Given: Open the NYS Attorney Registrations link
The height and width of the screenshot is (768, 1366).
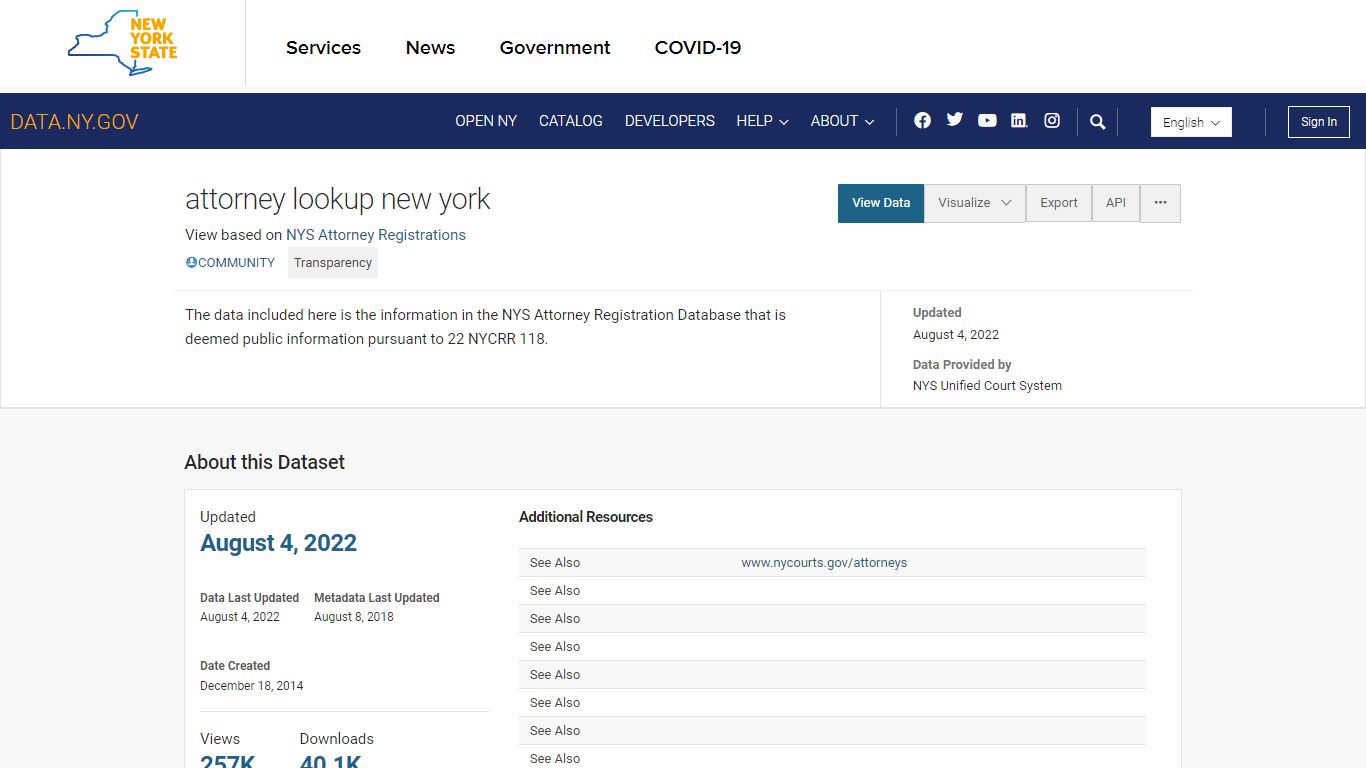Looking at the screenshot, I should point(376,235).
